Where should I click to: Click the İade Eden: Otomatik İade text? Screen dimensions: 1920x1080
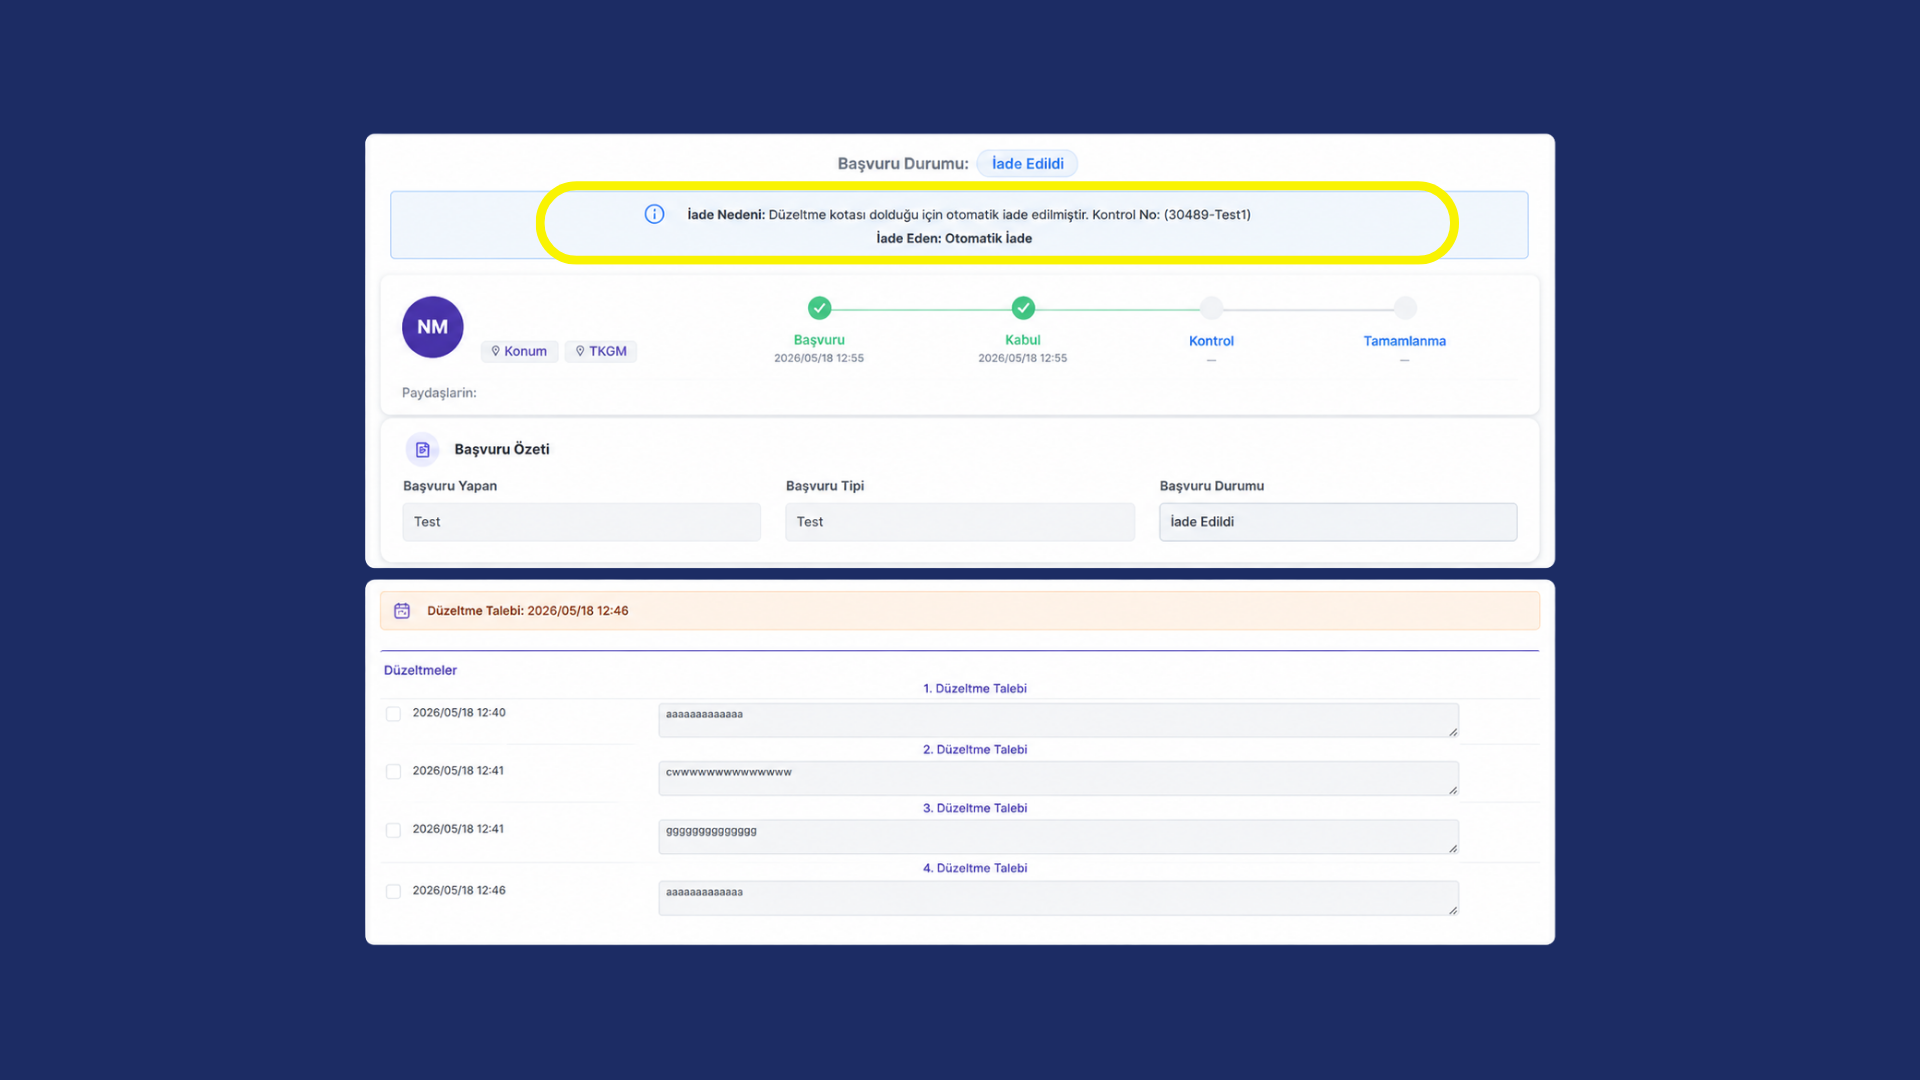click(954, 239)
